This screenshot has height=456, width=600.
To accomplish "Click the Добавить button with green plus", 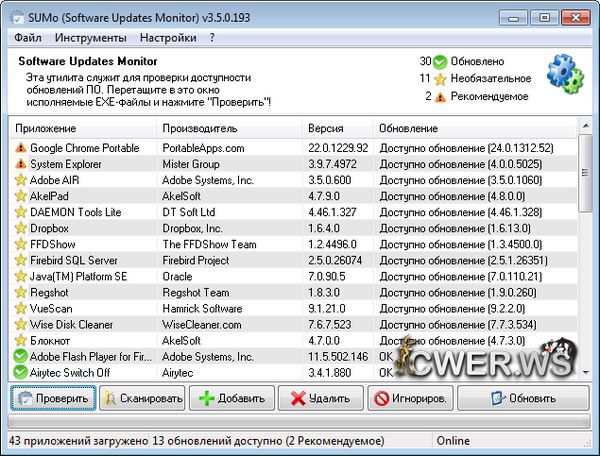I will 231,398.
